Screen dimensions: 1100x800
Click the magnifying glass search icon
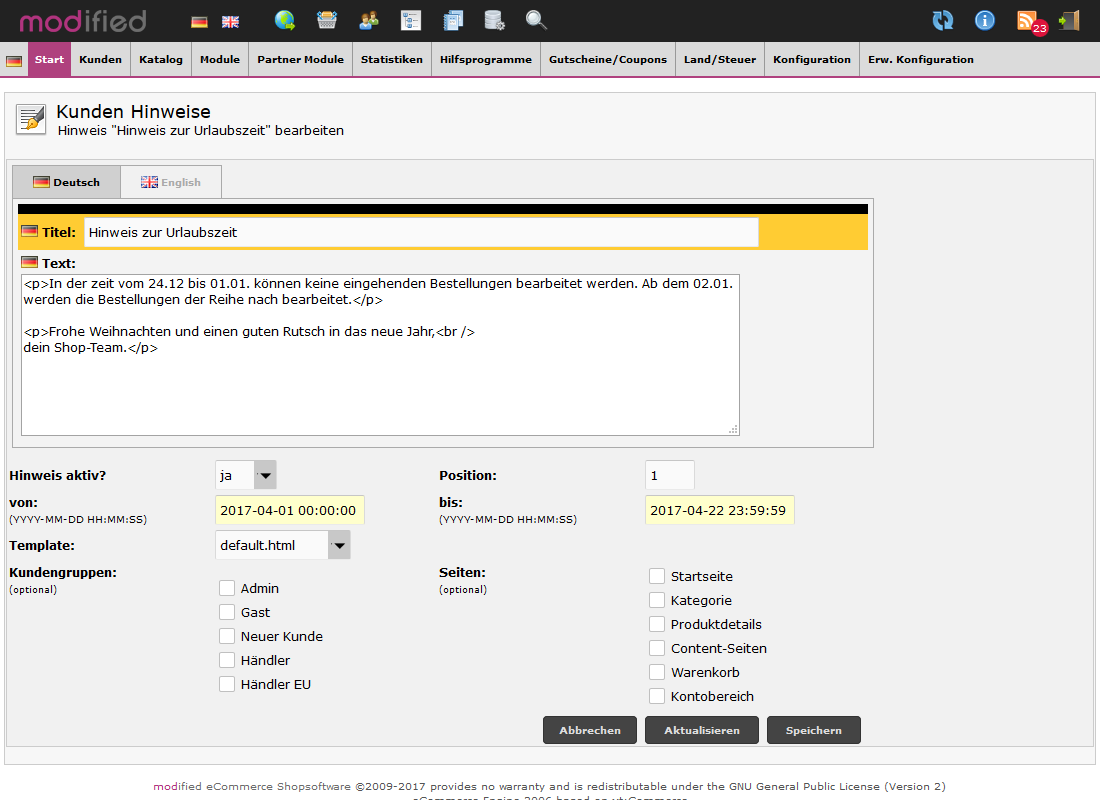(536, 20)
